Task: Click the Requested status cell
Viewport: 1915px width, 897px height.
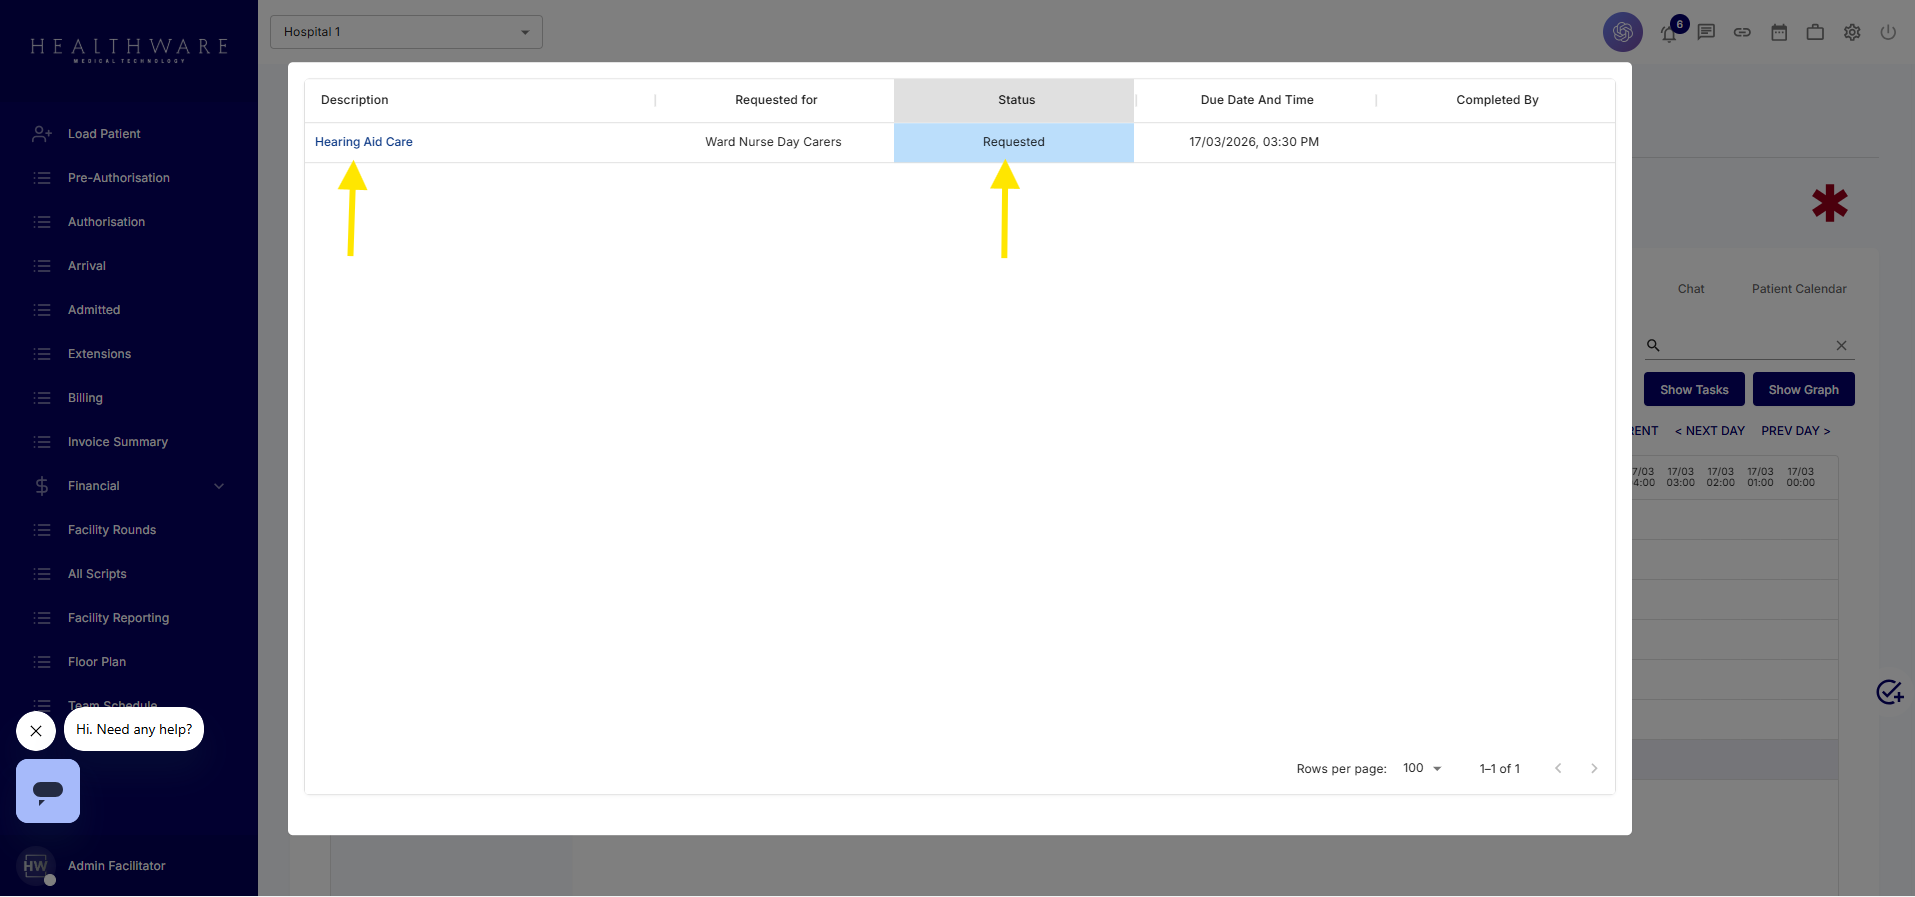Action: pos(1013,142)
